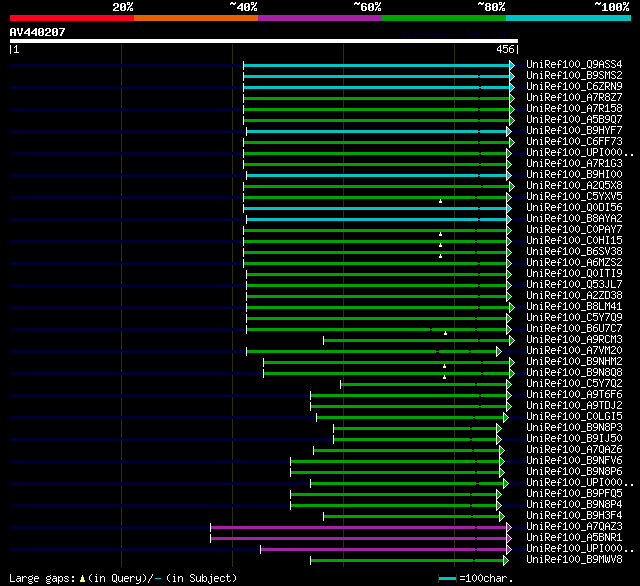Image resolution: width=640 pixels, height=586 pixels.
Task: Select the UniRef100_B9NFV6 label
Action: [574, 461]
